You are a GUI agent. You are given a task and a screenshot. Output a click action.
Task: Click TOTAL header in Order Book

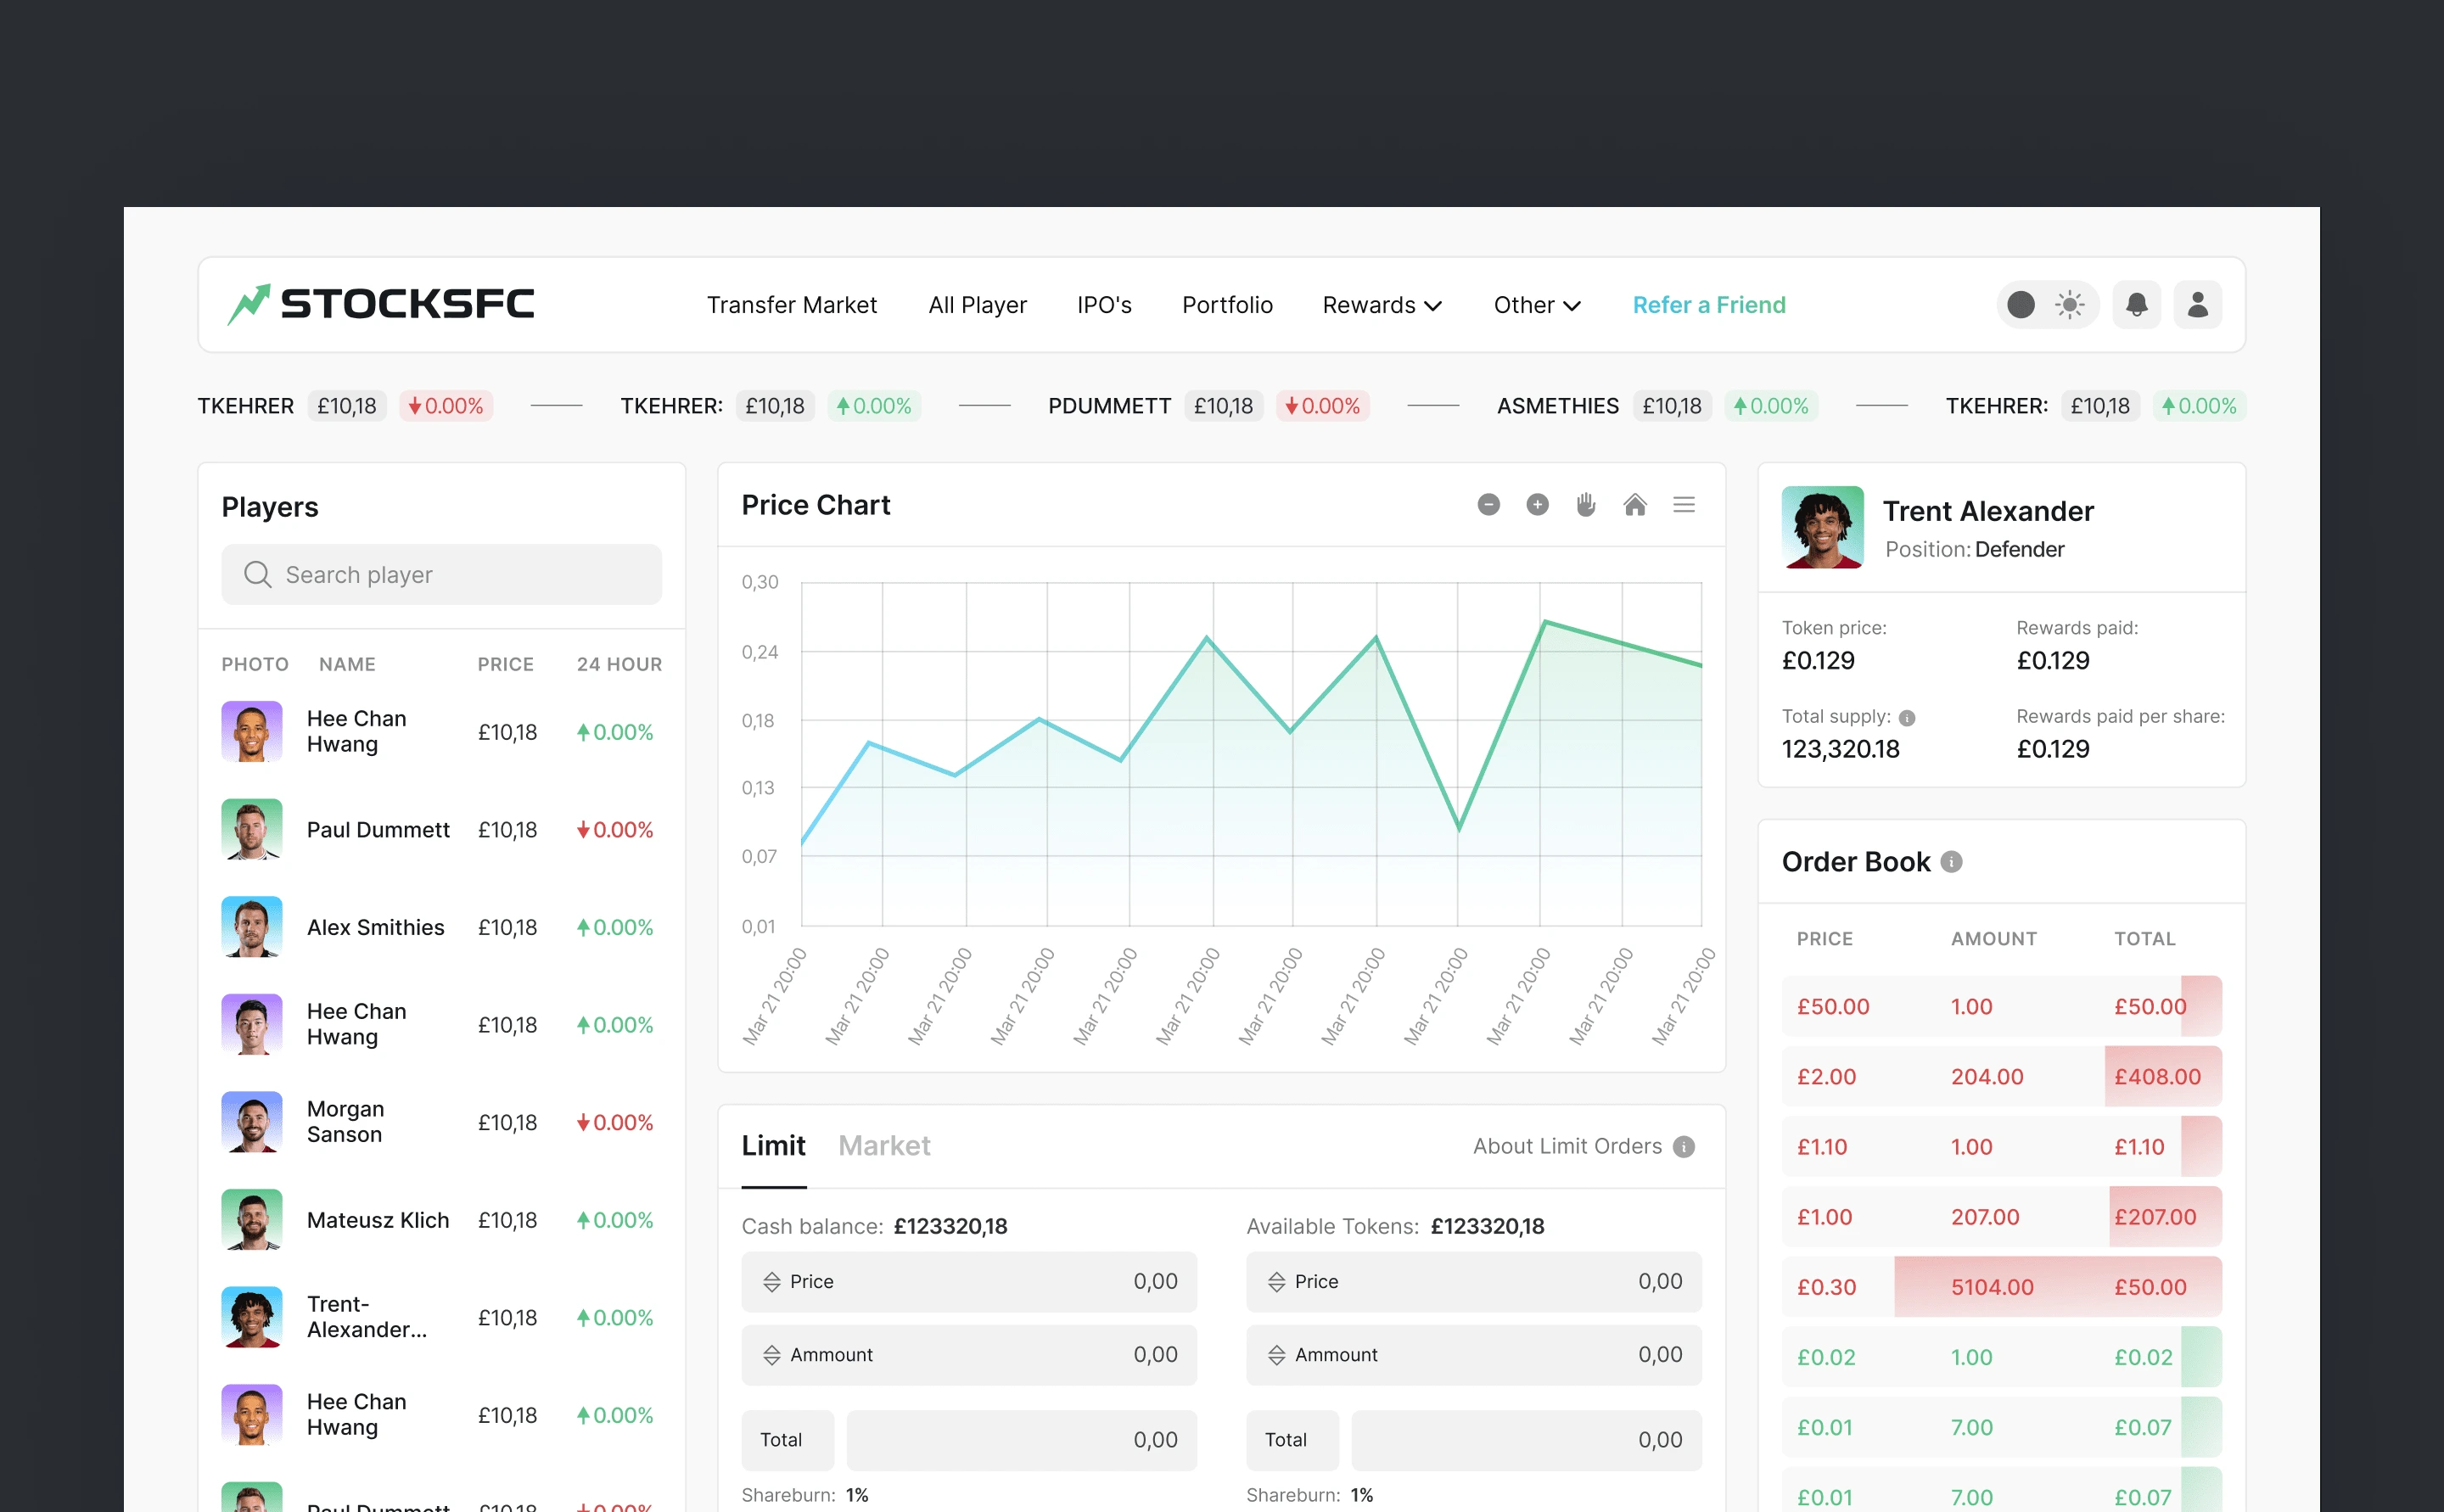2144,939
